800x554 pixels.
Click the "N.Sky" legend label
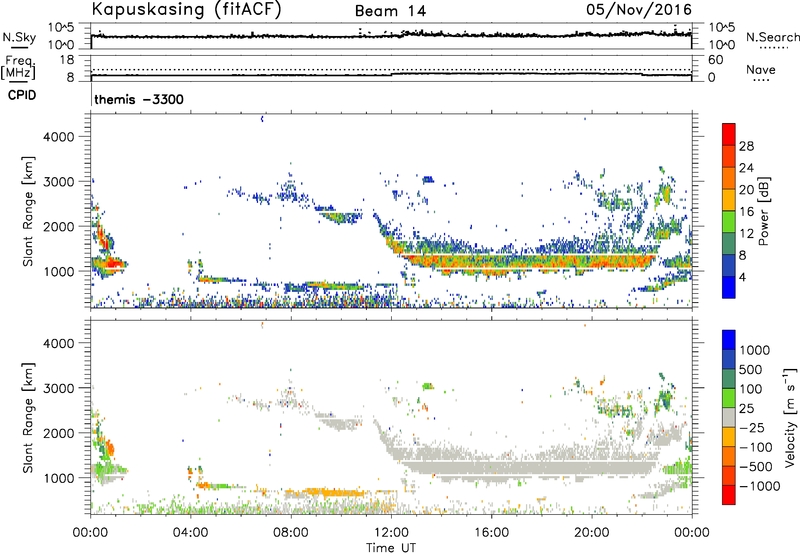click(x=19, y=37)
